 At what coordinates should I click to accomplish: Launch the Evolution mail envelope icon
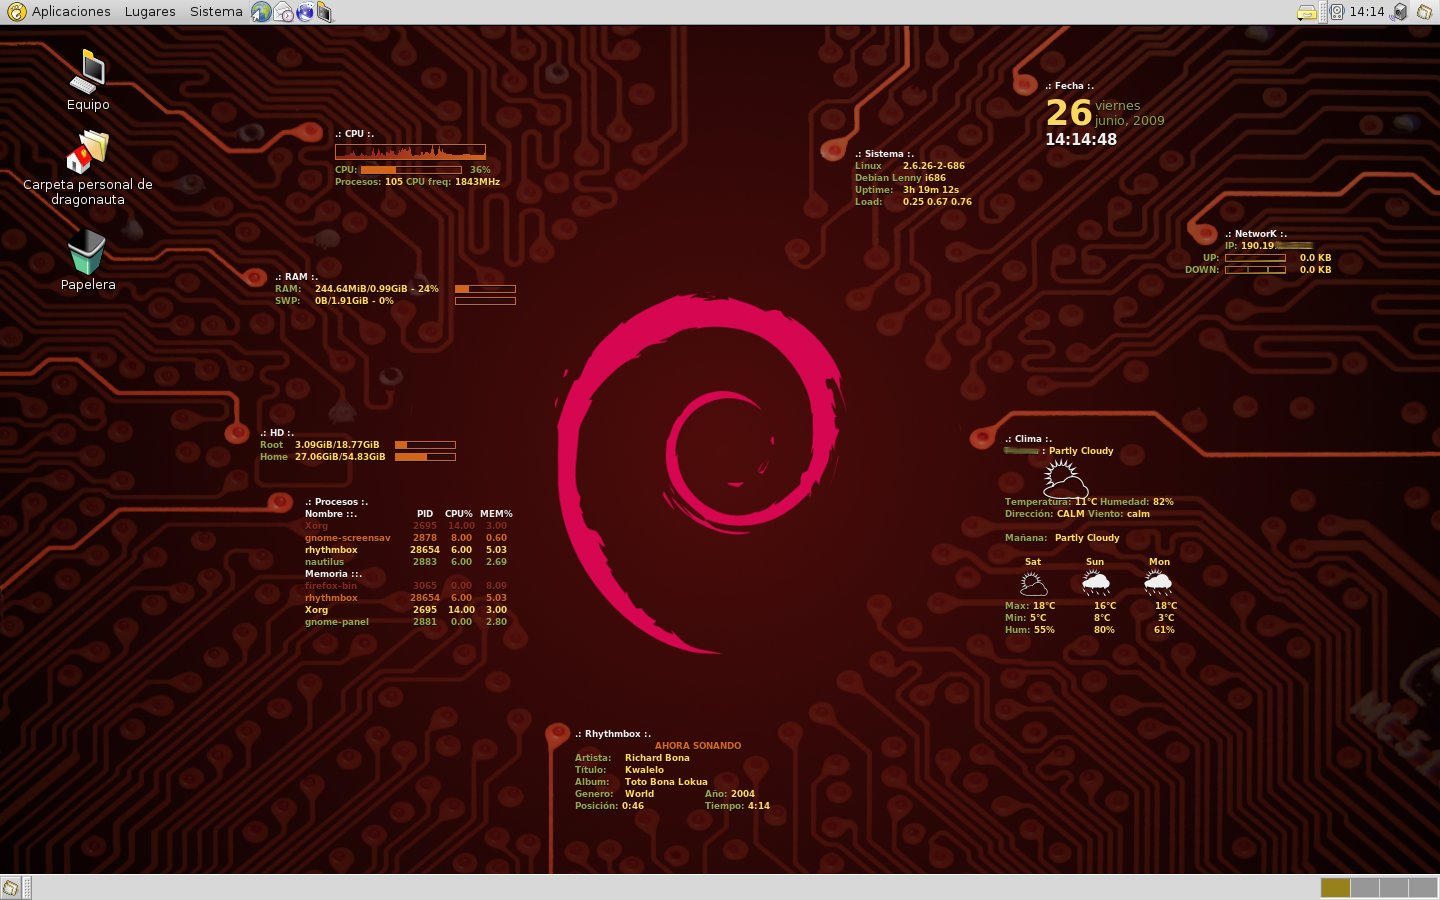283,12
